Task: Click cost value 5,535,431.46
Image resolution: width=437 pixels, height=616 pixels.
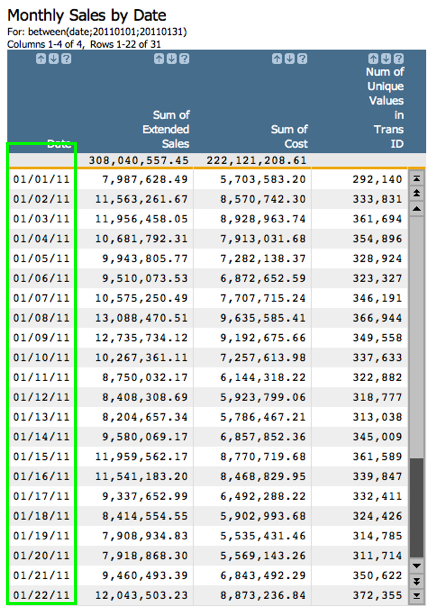Action: point(263,536)
